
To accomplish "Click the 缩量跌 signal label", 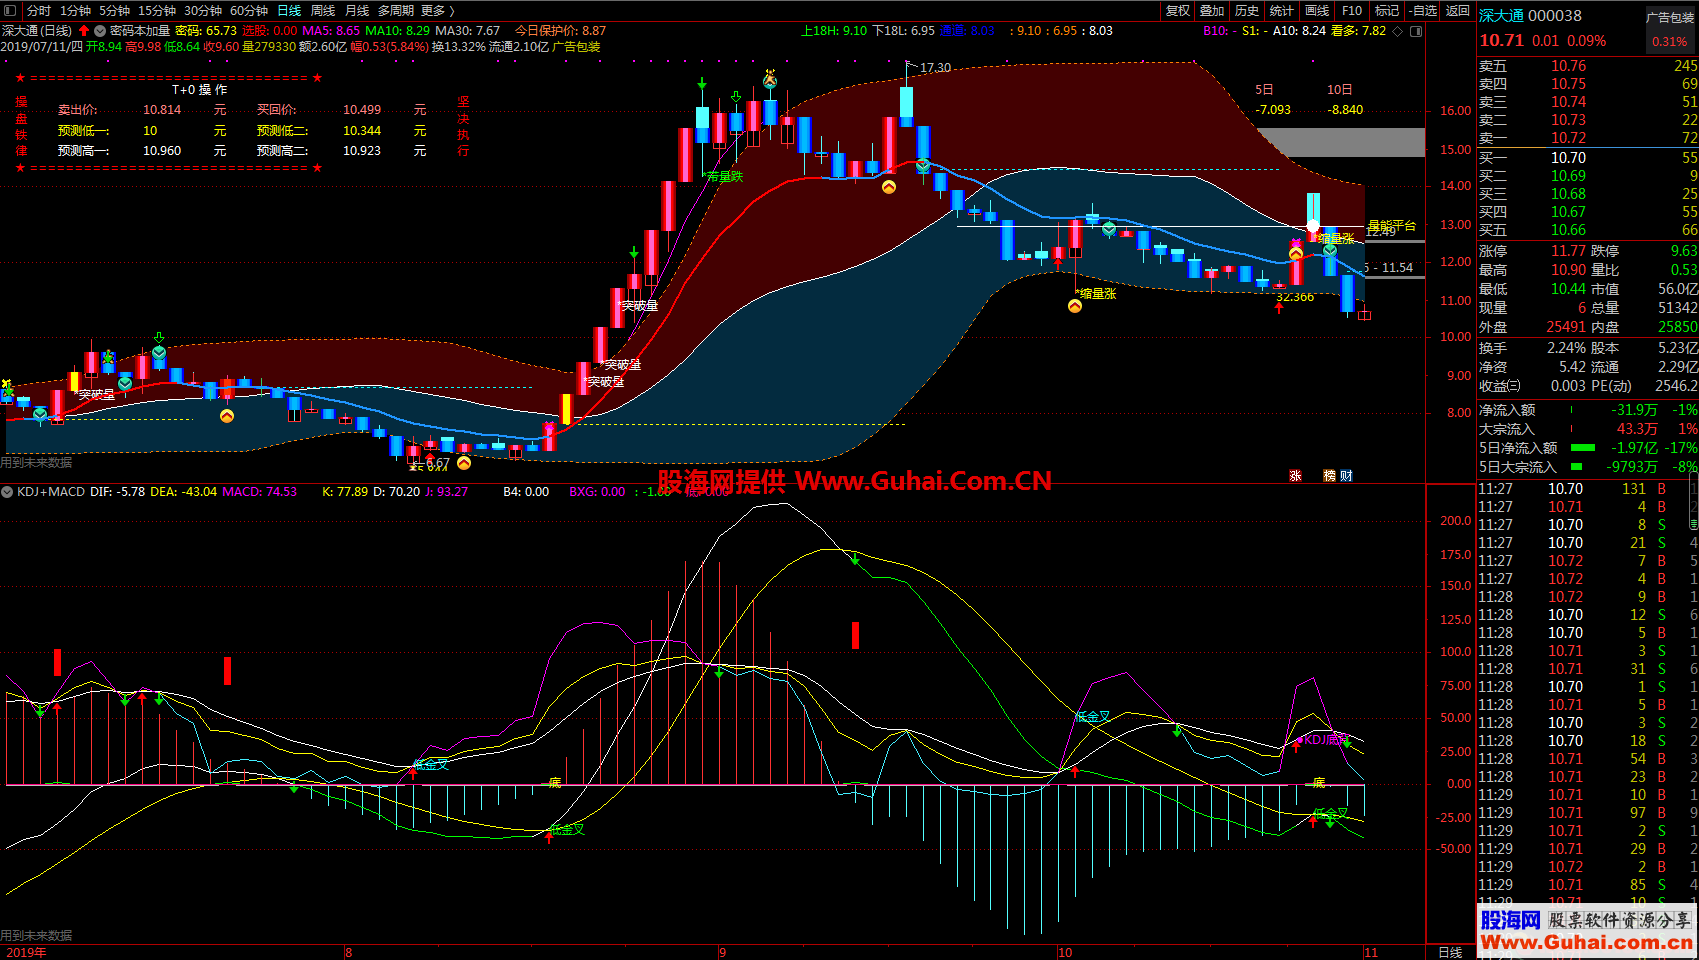I will [724, 176].
